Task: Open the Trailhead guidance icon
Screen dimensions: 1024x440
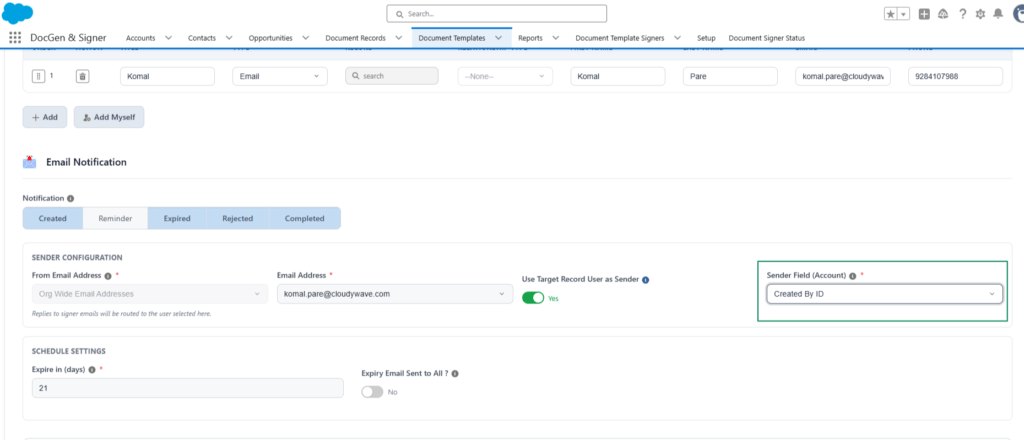Action: pos(942,14)
